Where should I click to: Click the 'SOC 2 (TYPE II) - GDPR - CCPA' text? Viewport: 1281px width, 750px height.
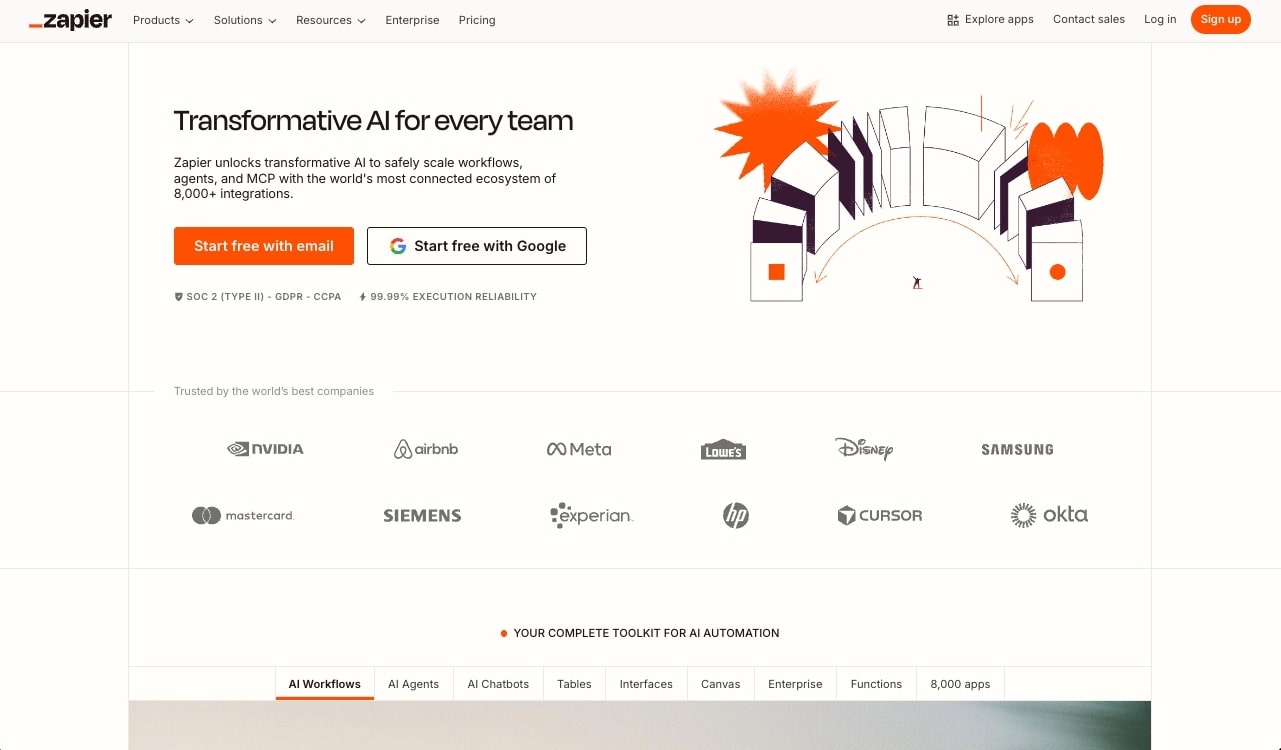pyautogui.click(x=264, y=297)
